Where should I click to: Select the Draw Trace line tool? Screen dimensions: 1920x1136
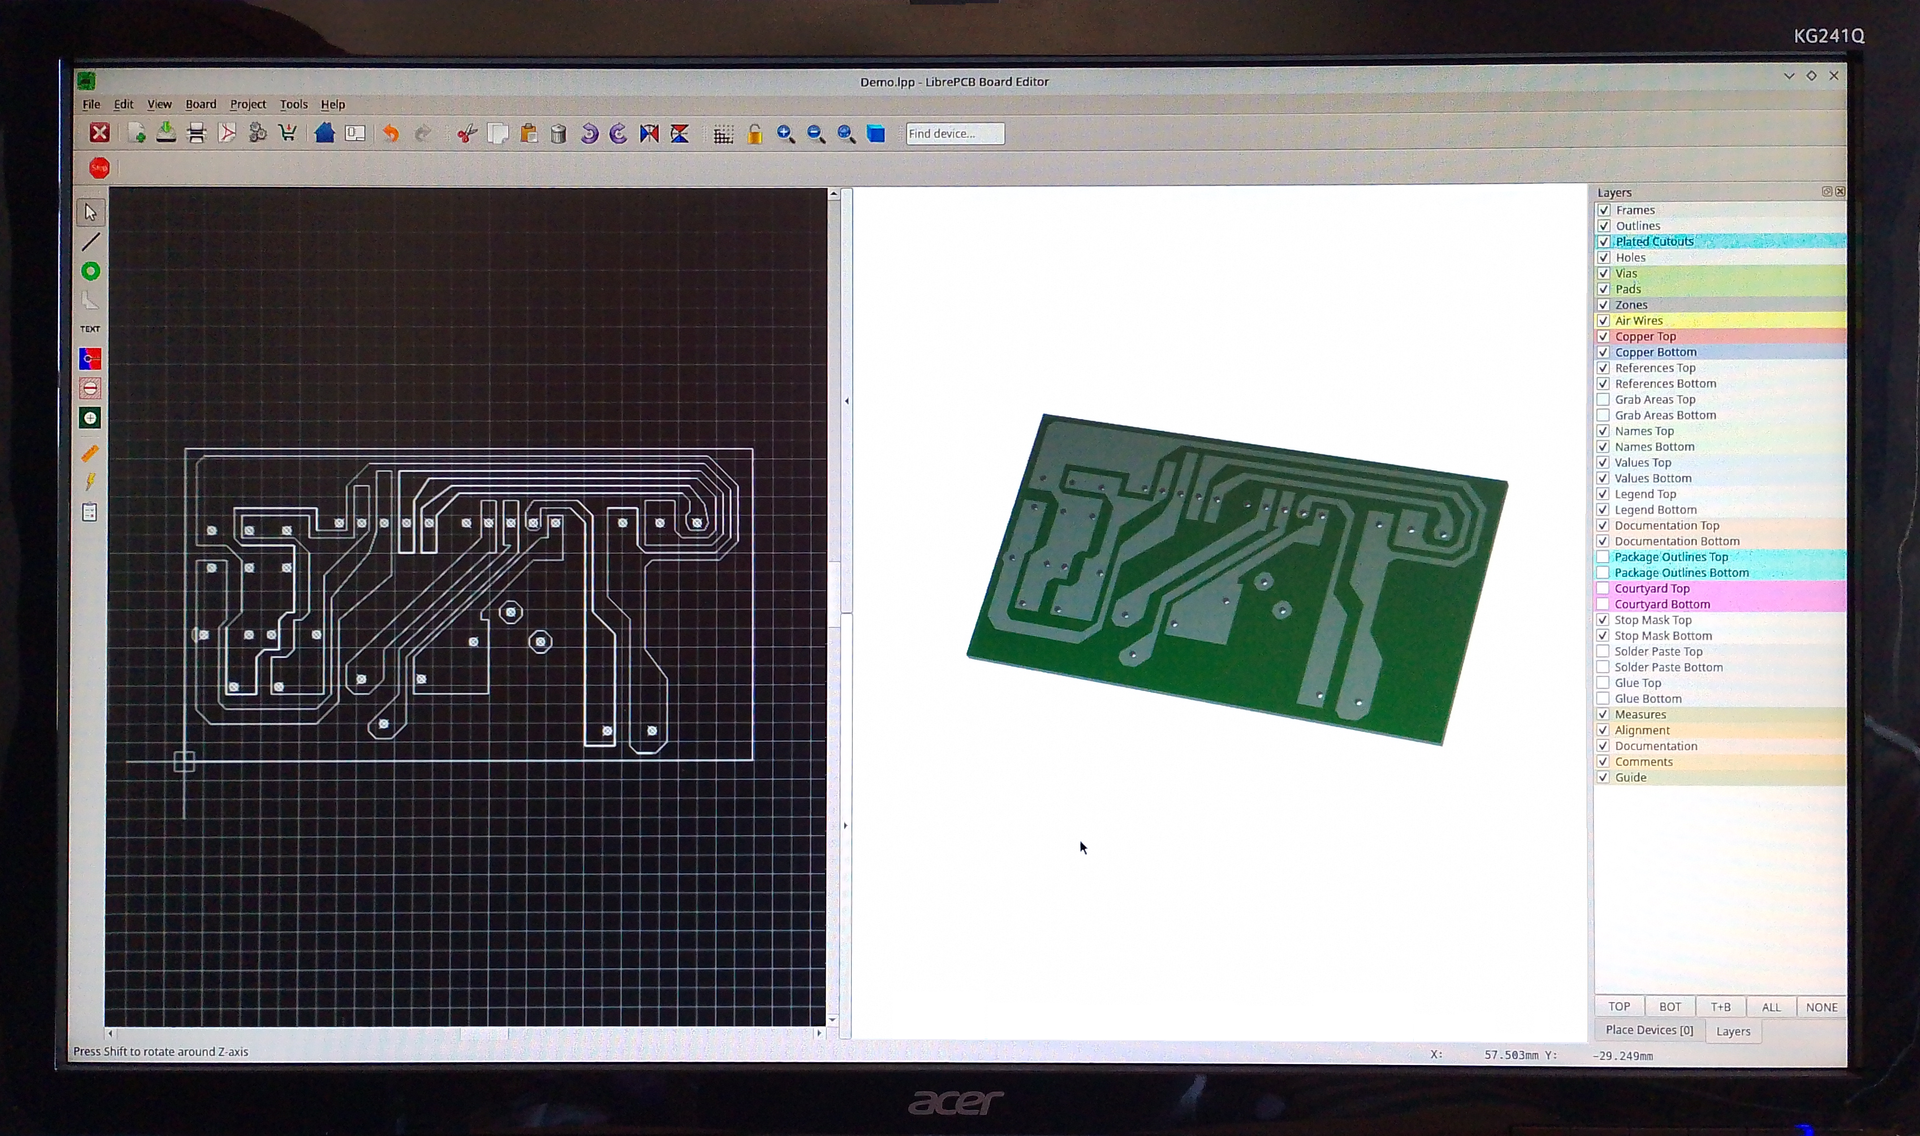coord(90,242)
